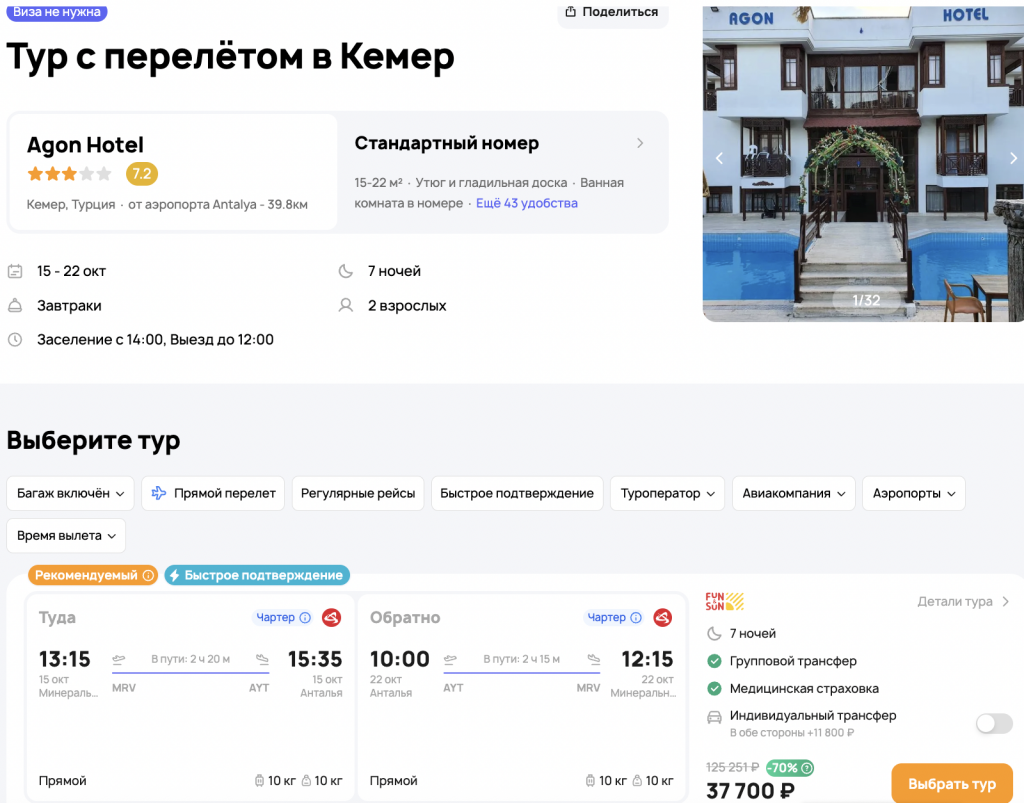Toggle Прямой перелет filter

click(x=214, y=493)
